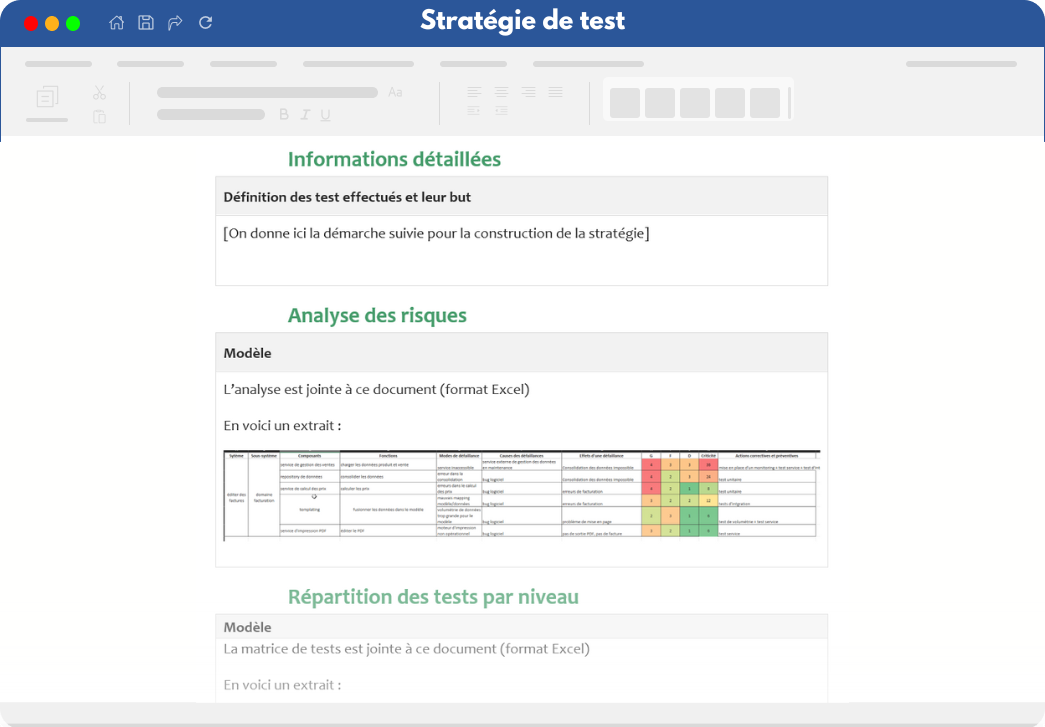Open the Aa change case dropdown

[x=395, y=92]
